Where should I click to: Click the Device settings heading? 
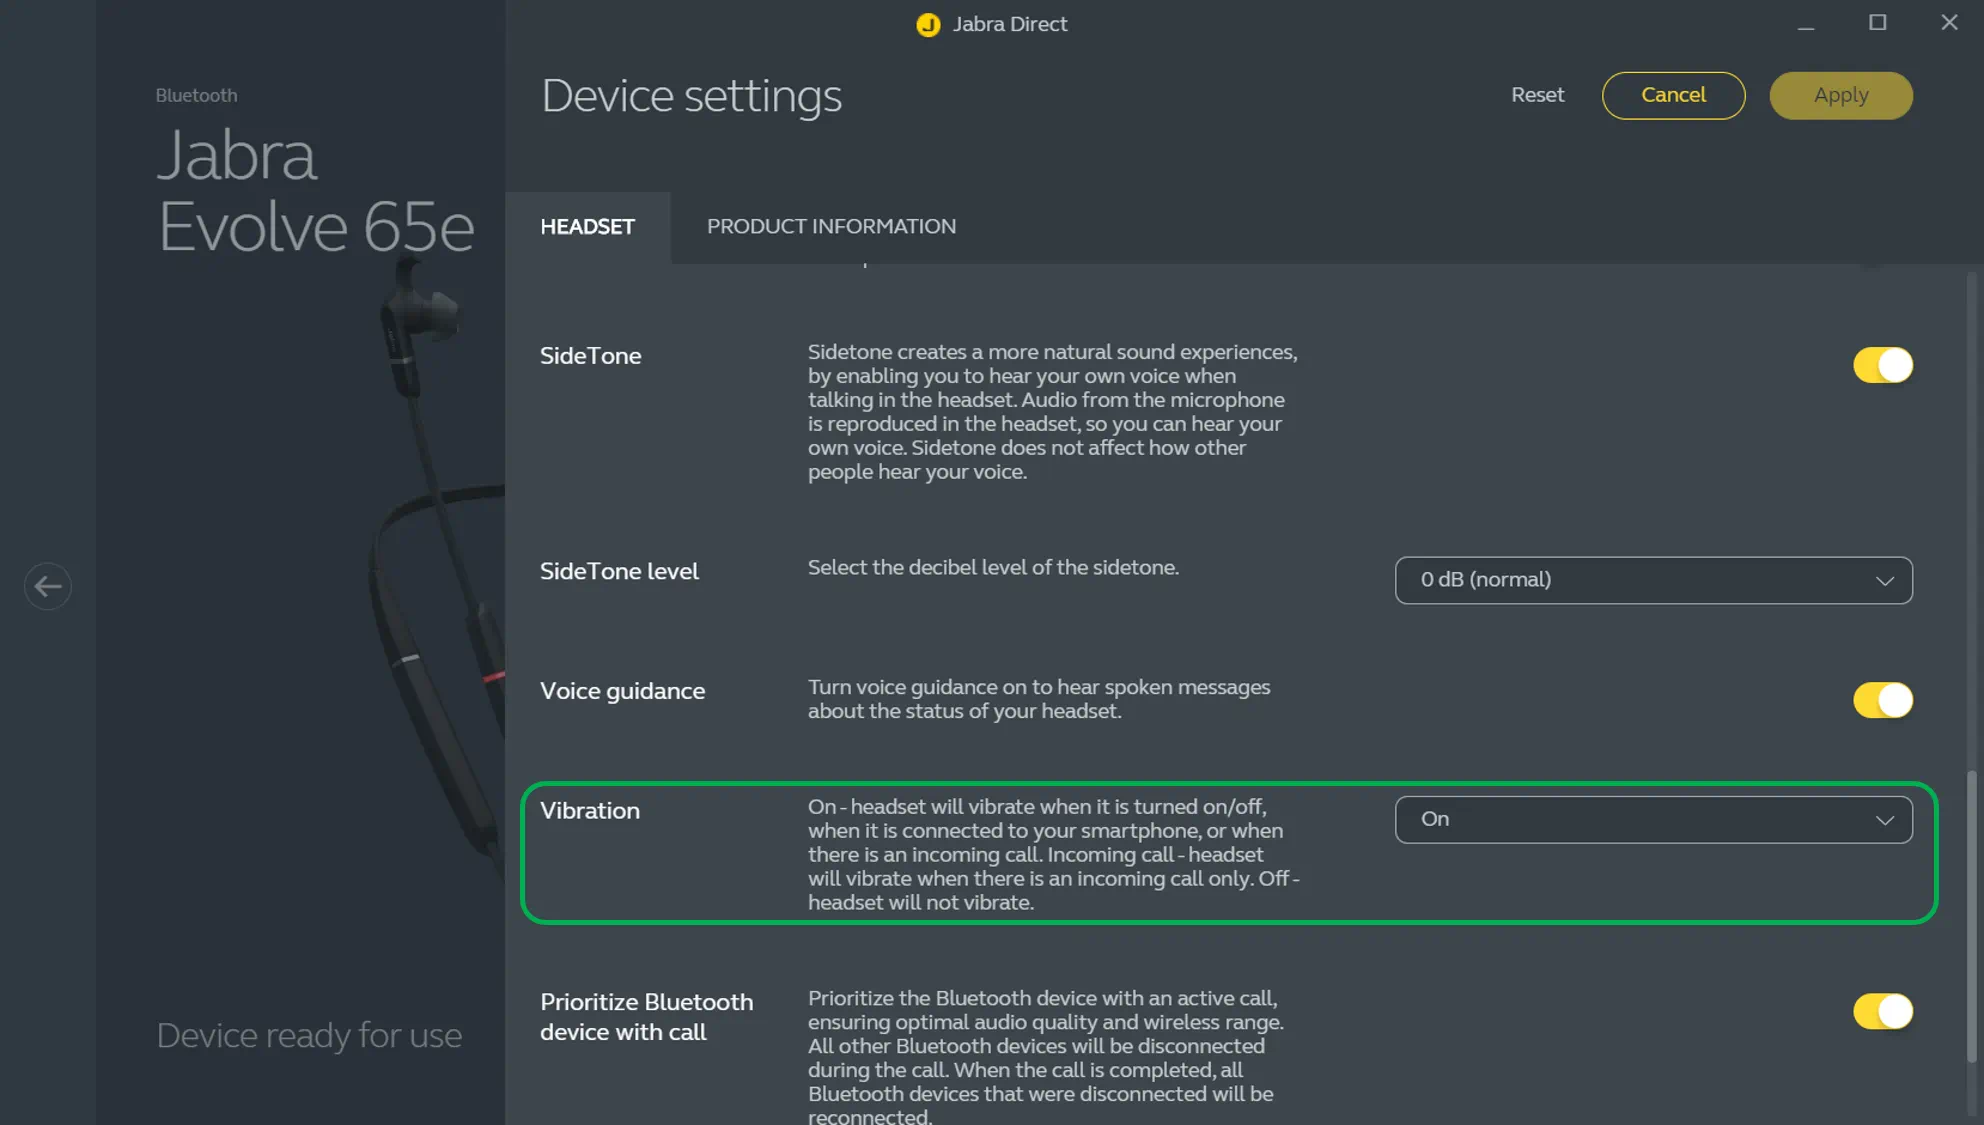pyautogui.click(x=691, y=96)
